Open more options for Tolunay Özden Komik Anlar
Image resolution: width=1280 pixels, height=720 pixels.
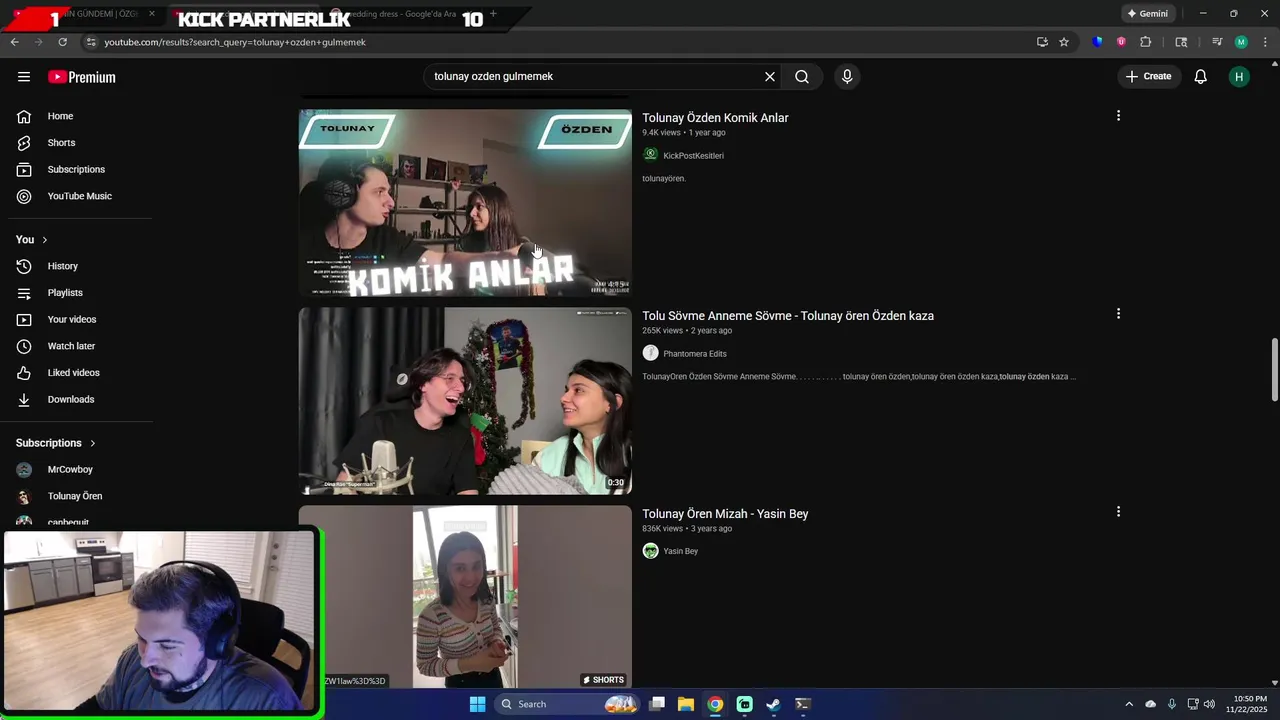tap(1118, 116)
